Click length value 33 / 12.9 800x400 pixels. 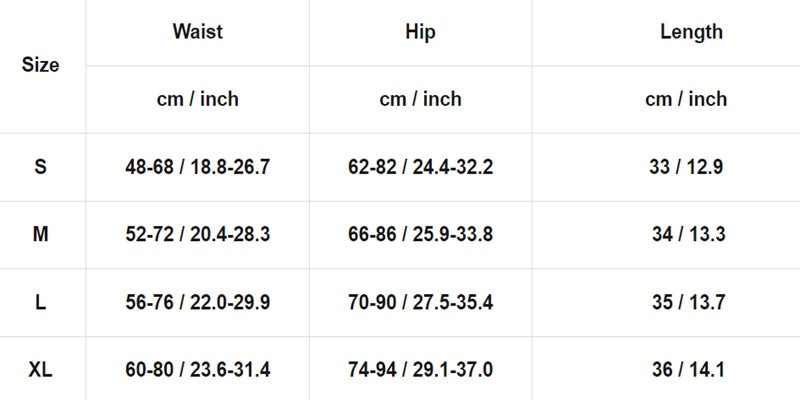pyautogui.click(x=686, y=167)
